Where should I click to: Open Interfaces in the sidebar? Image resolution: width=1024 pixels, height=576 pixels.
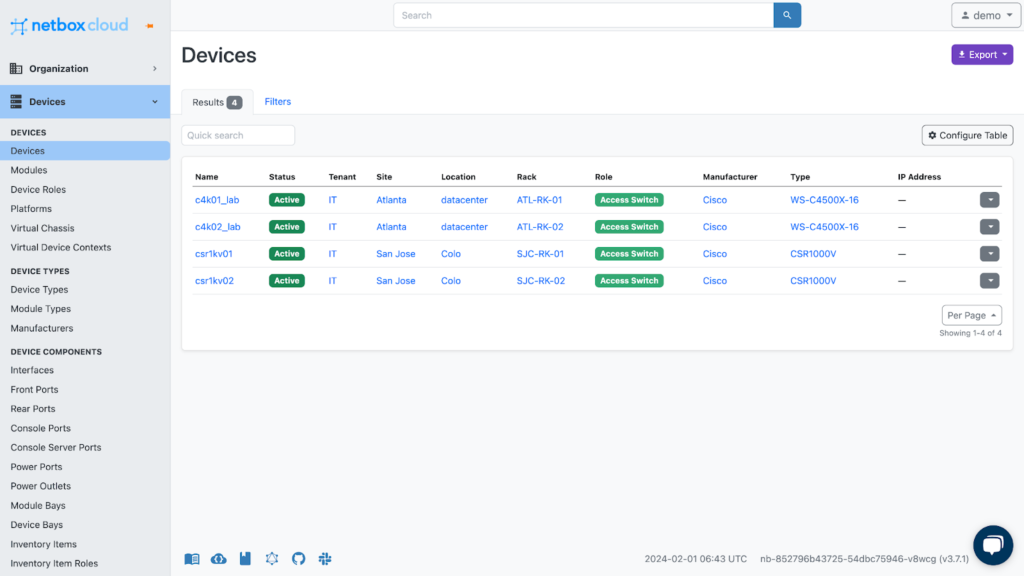[32, 370]
